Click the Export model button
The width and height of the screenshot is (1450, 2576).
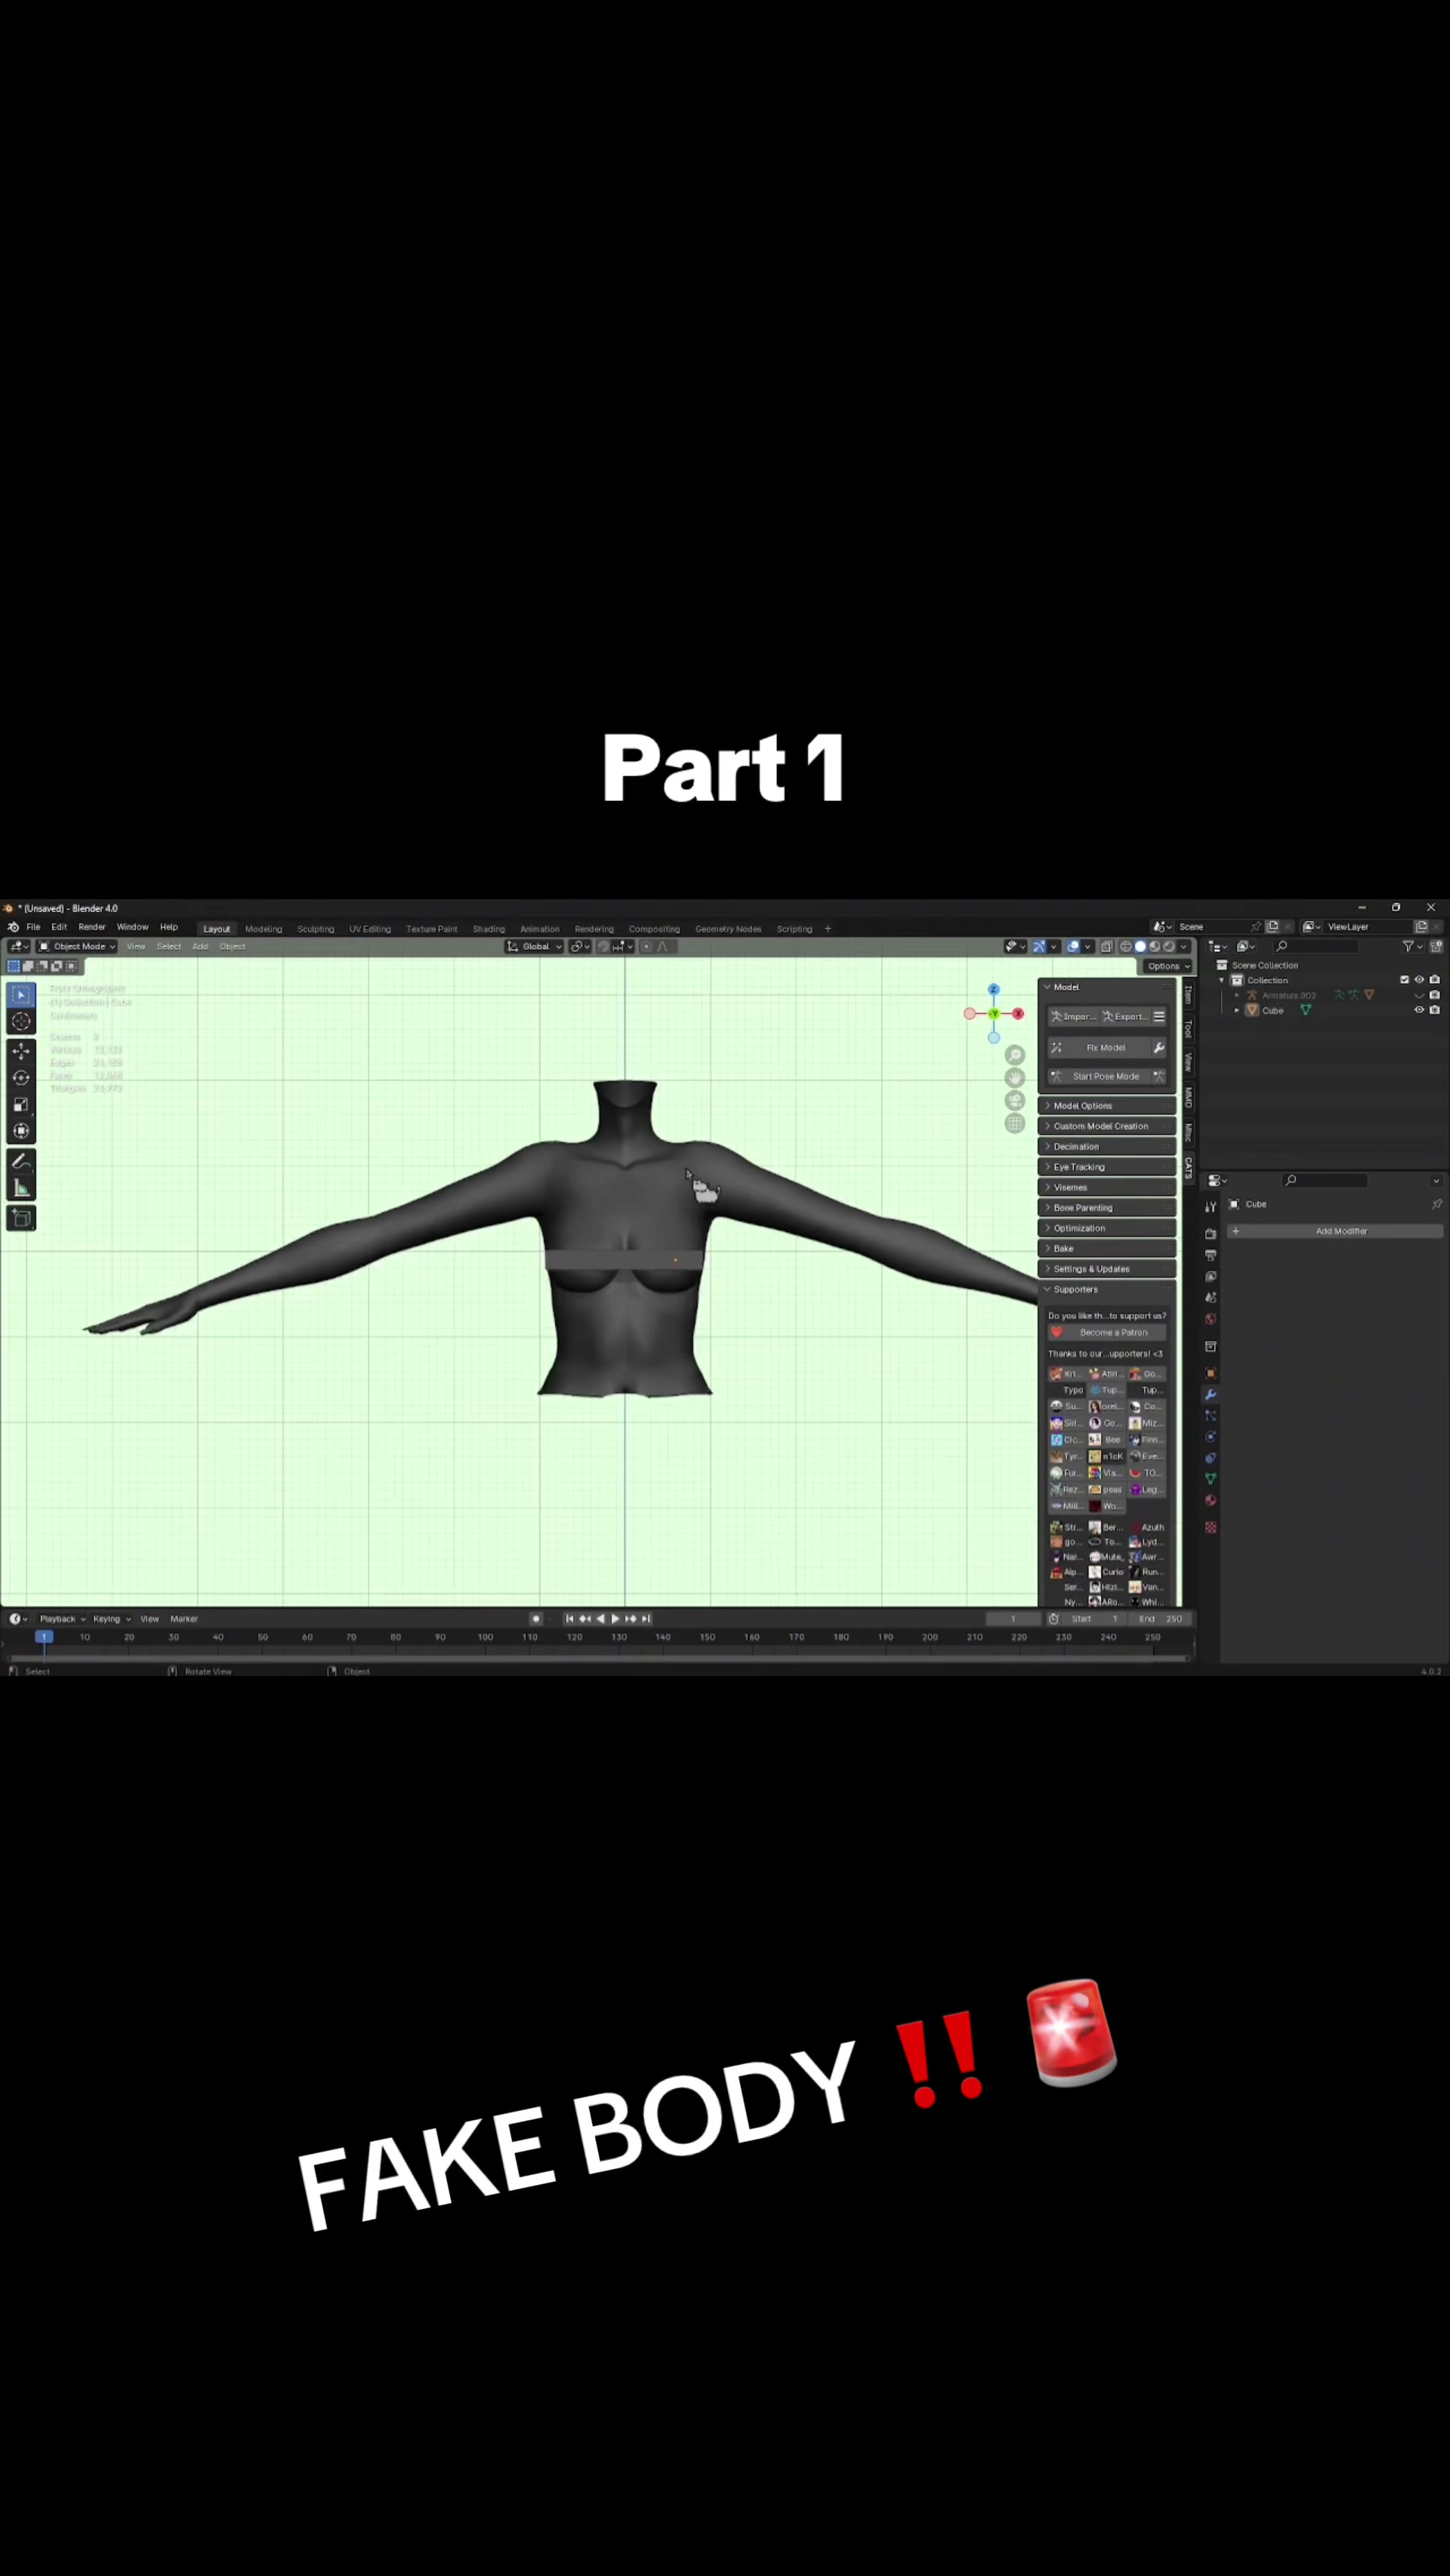pos(1125,1017)
